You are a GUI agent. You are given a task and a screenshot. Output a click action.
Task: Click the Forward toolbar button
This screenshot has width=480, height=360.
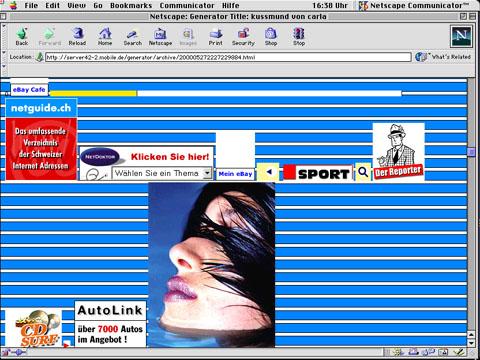50,36
